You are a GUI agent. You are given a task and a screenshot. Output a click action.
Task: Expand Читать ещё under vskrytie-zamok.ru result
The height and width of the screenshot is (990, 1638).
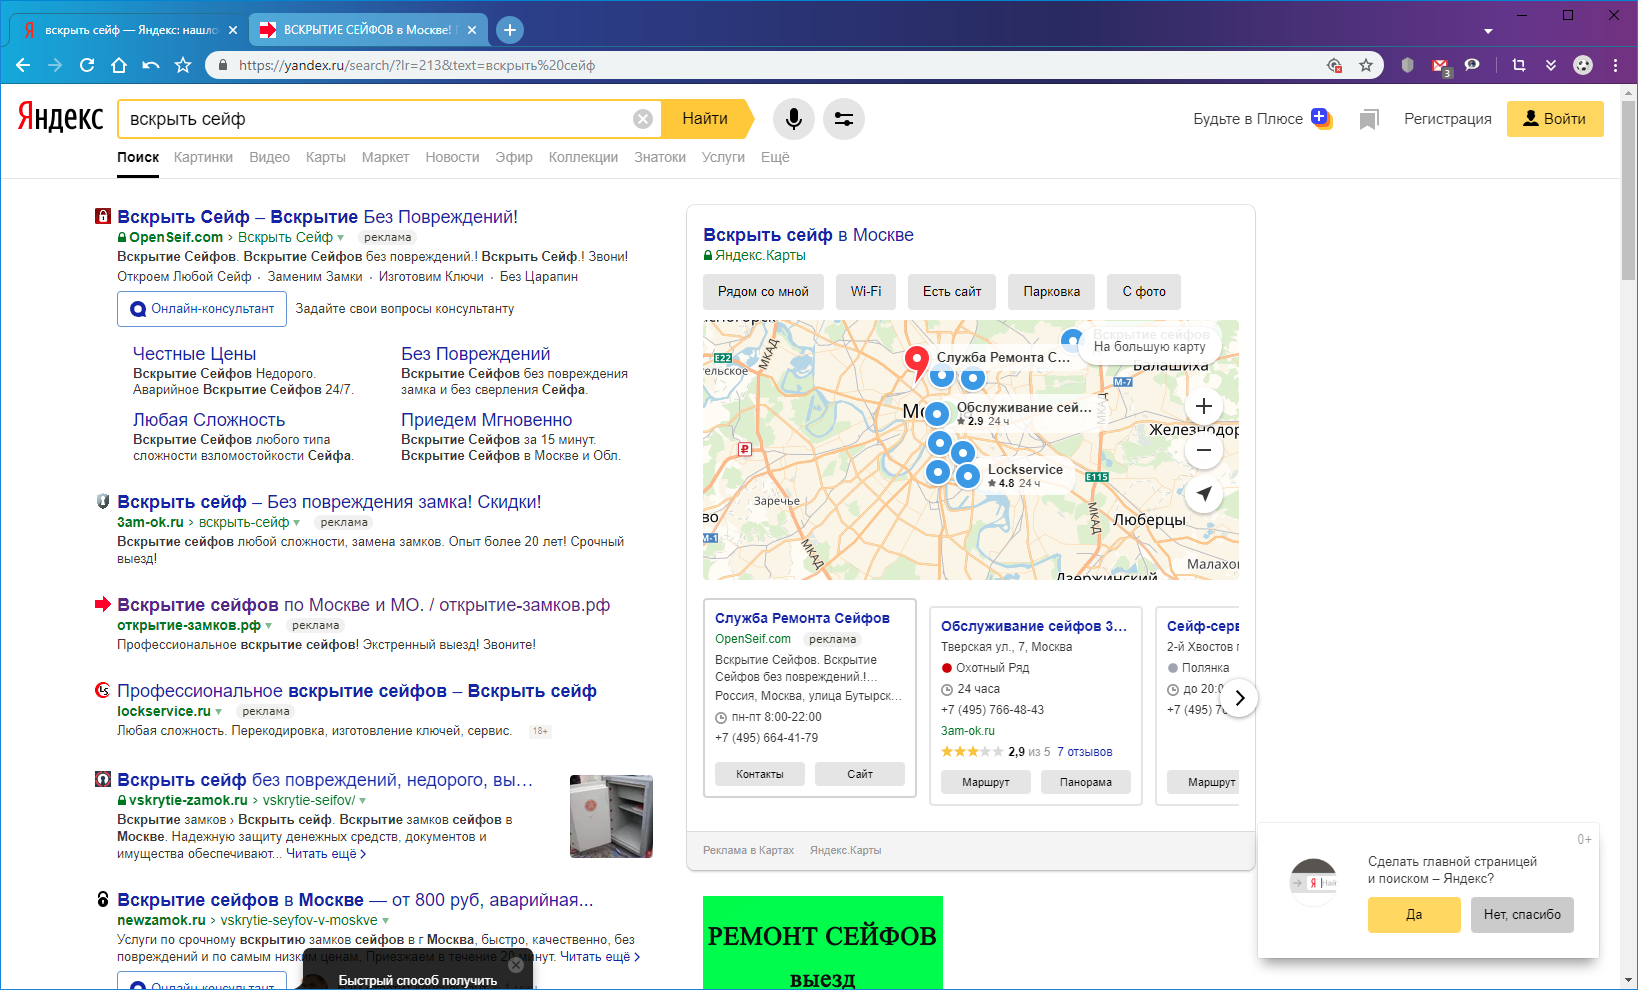pos(326,854)
